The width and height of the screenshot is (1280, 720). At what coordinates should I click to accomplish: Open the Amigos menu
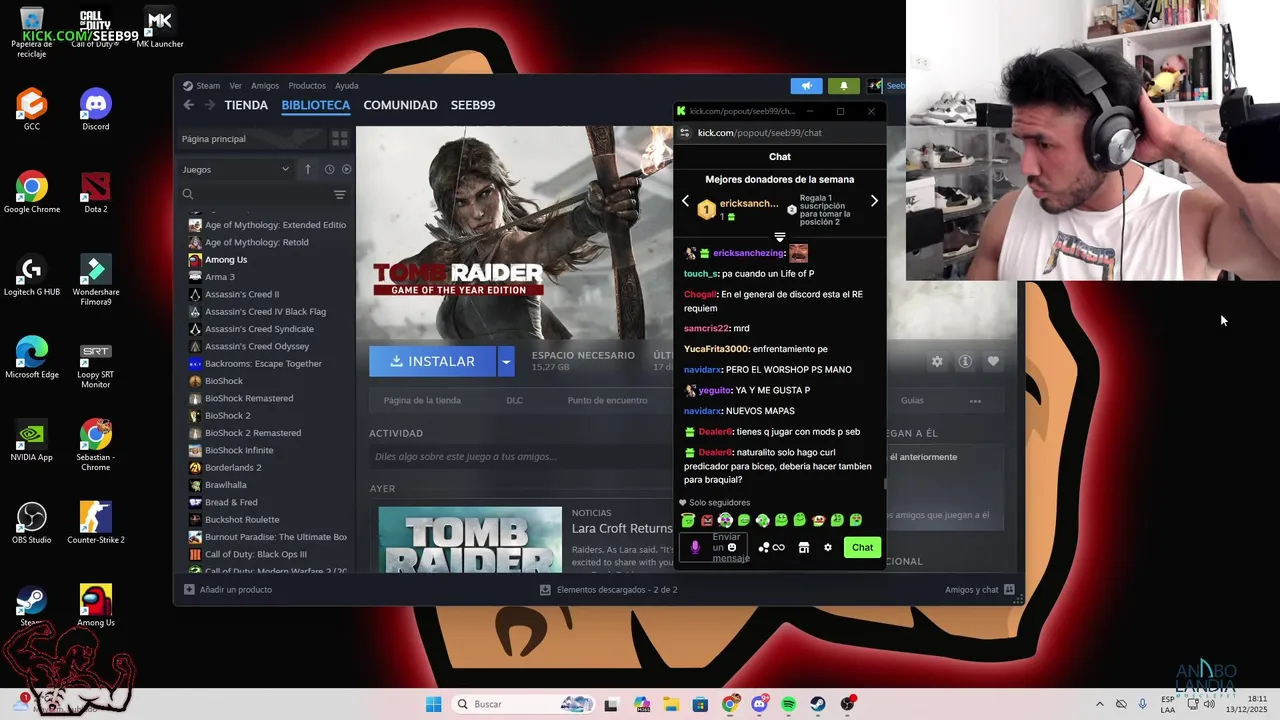(265, 86)
